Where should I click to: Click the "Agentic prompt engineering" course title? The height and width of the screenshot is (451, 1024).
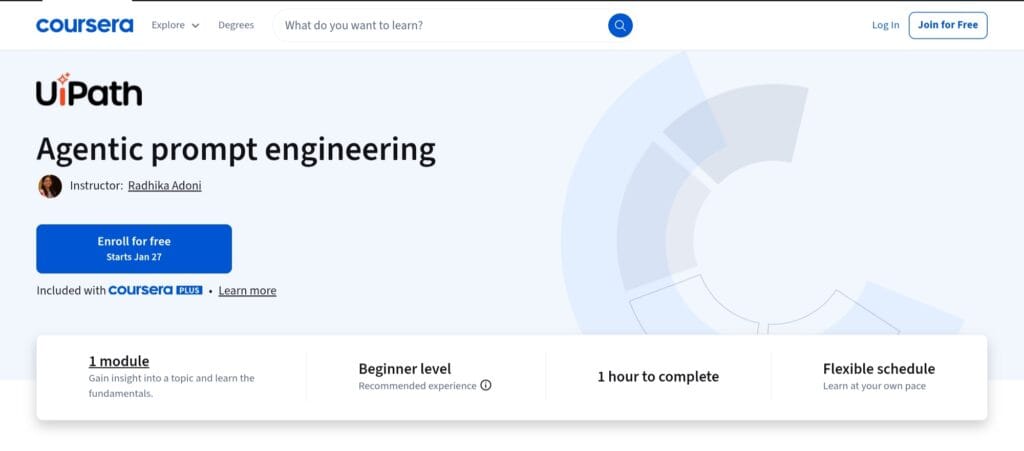point(236,149)
